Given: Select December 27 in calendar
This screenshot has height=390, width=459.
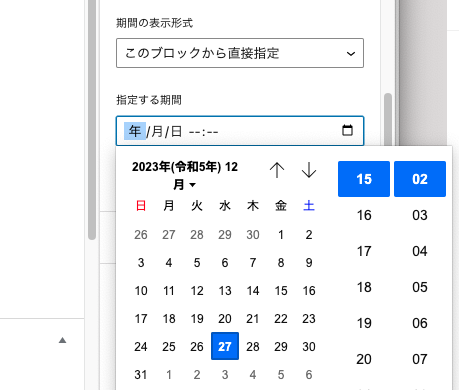Looking at the screenshot, I should pos(225,346).
